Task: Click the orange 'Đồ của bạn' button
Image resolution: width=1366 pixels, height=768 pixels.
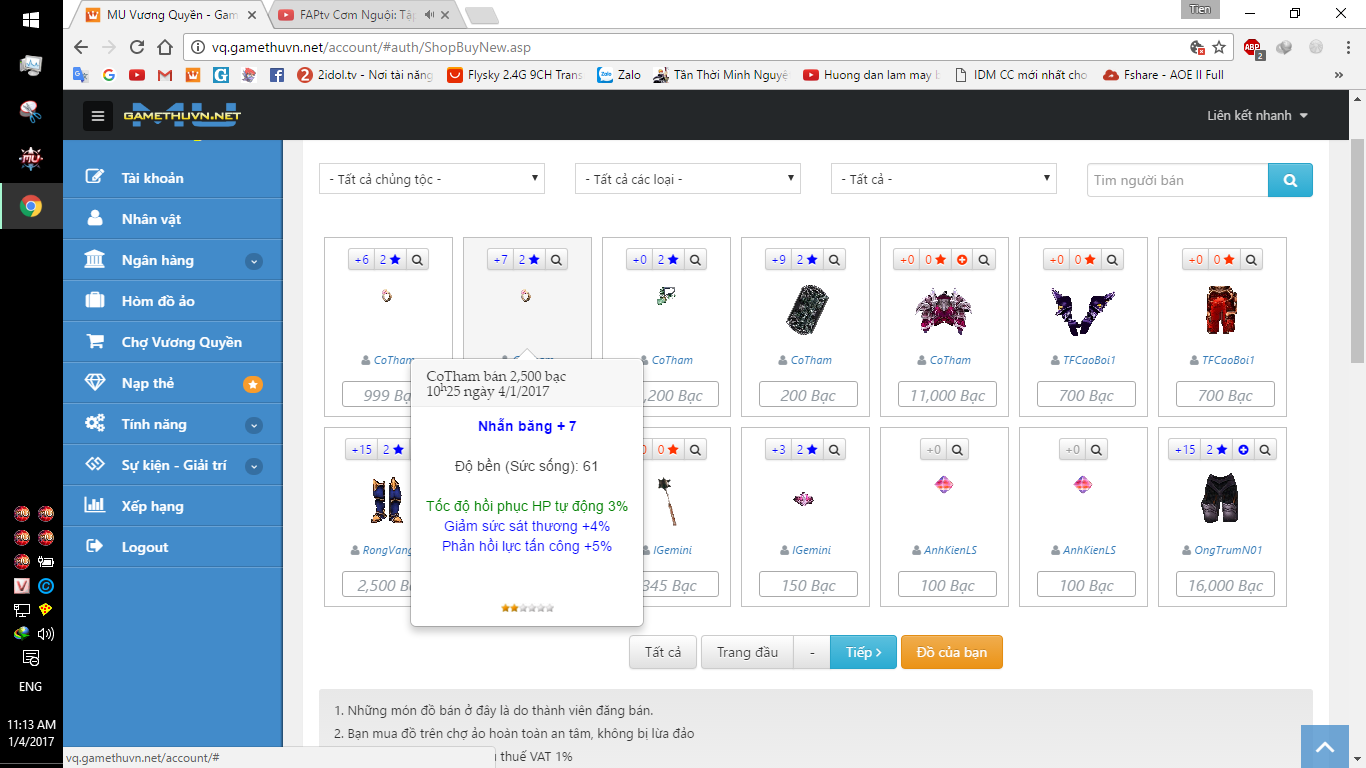Action: pyautogui.click(x=951, y=652)
